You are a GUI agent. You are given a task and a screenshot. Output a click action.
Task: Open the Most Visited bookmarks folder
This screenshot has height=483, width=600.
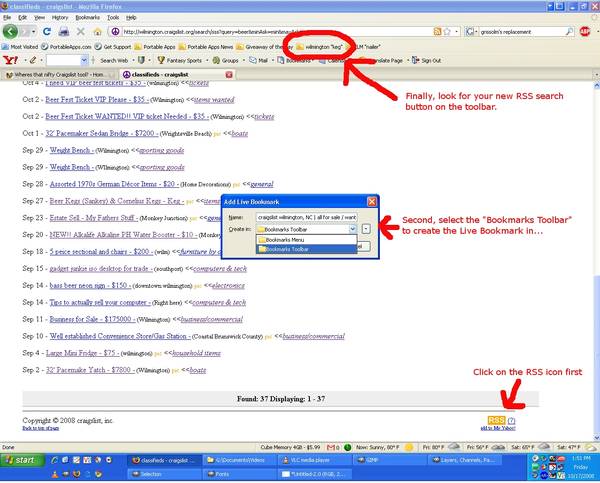tap(20, 47)
